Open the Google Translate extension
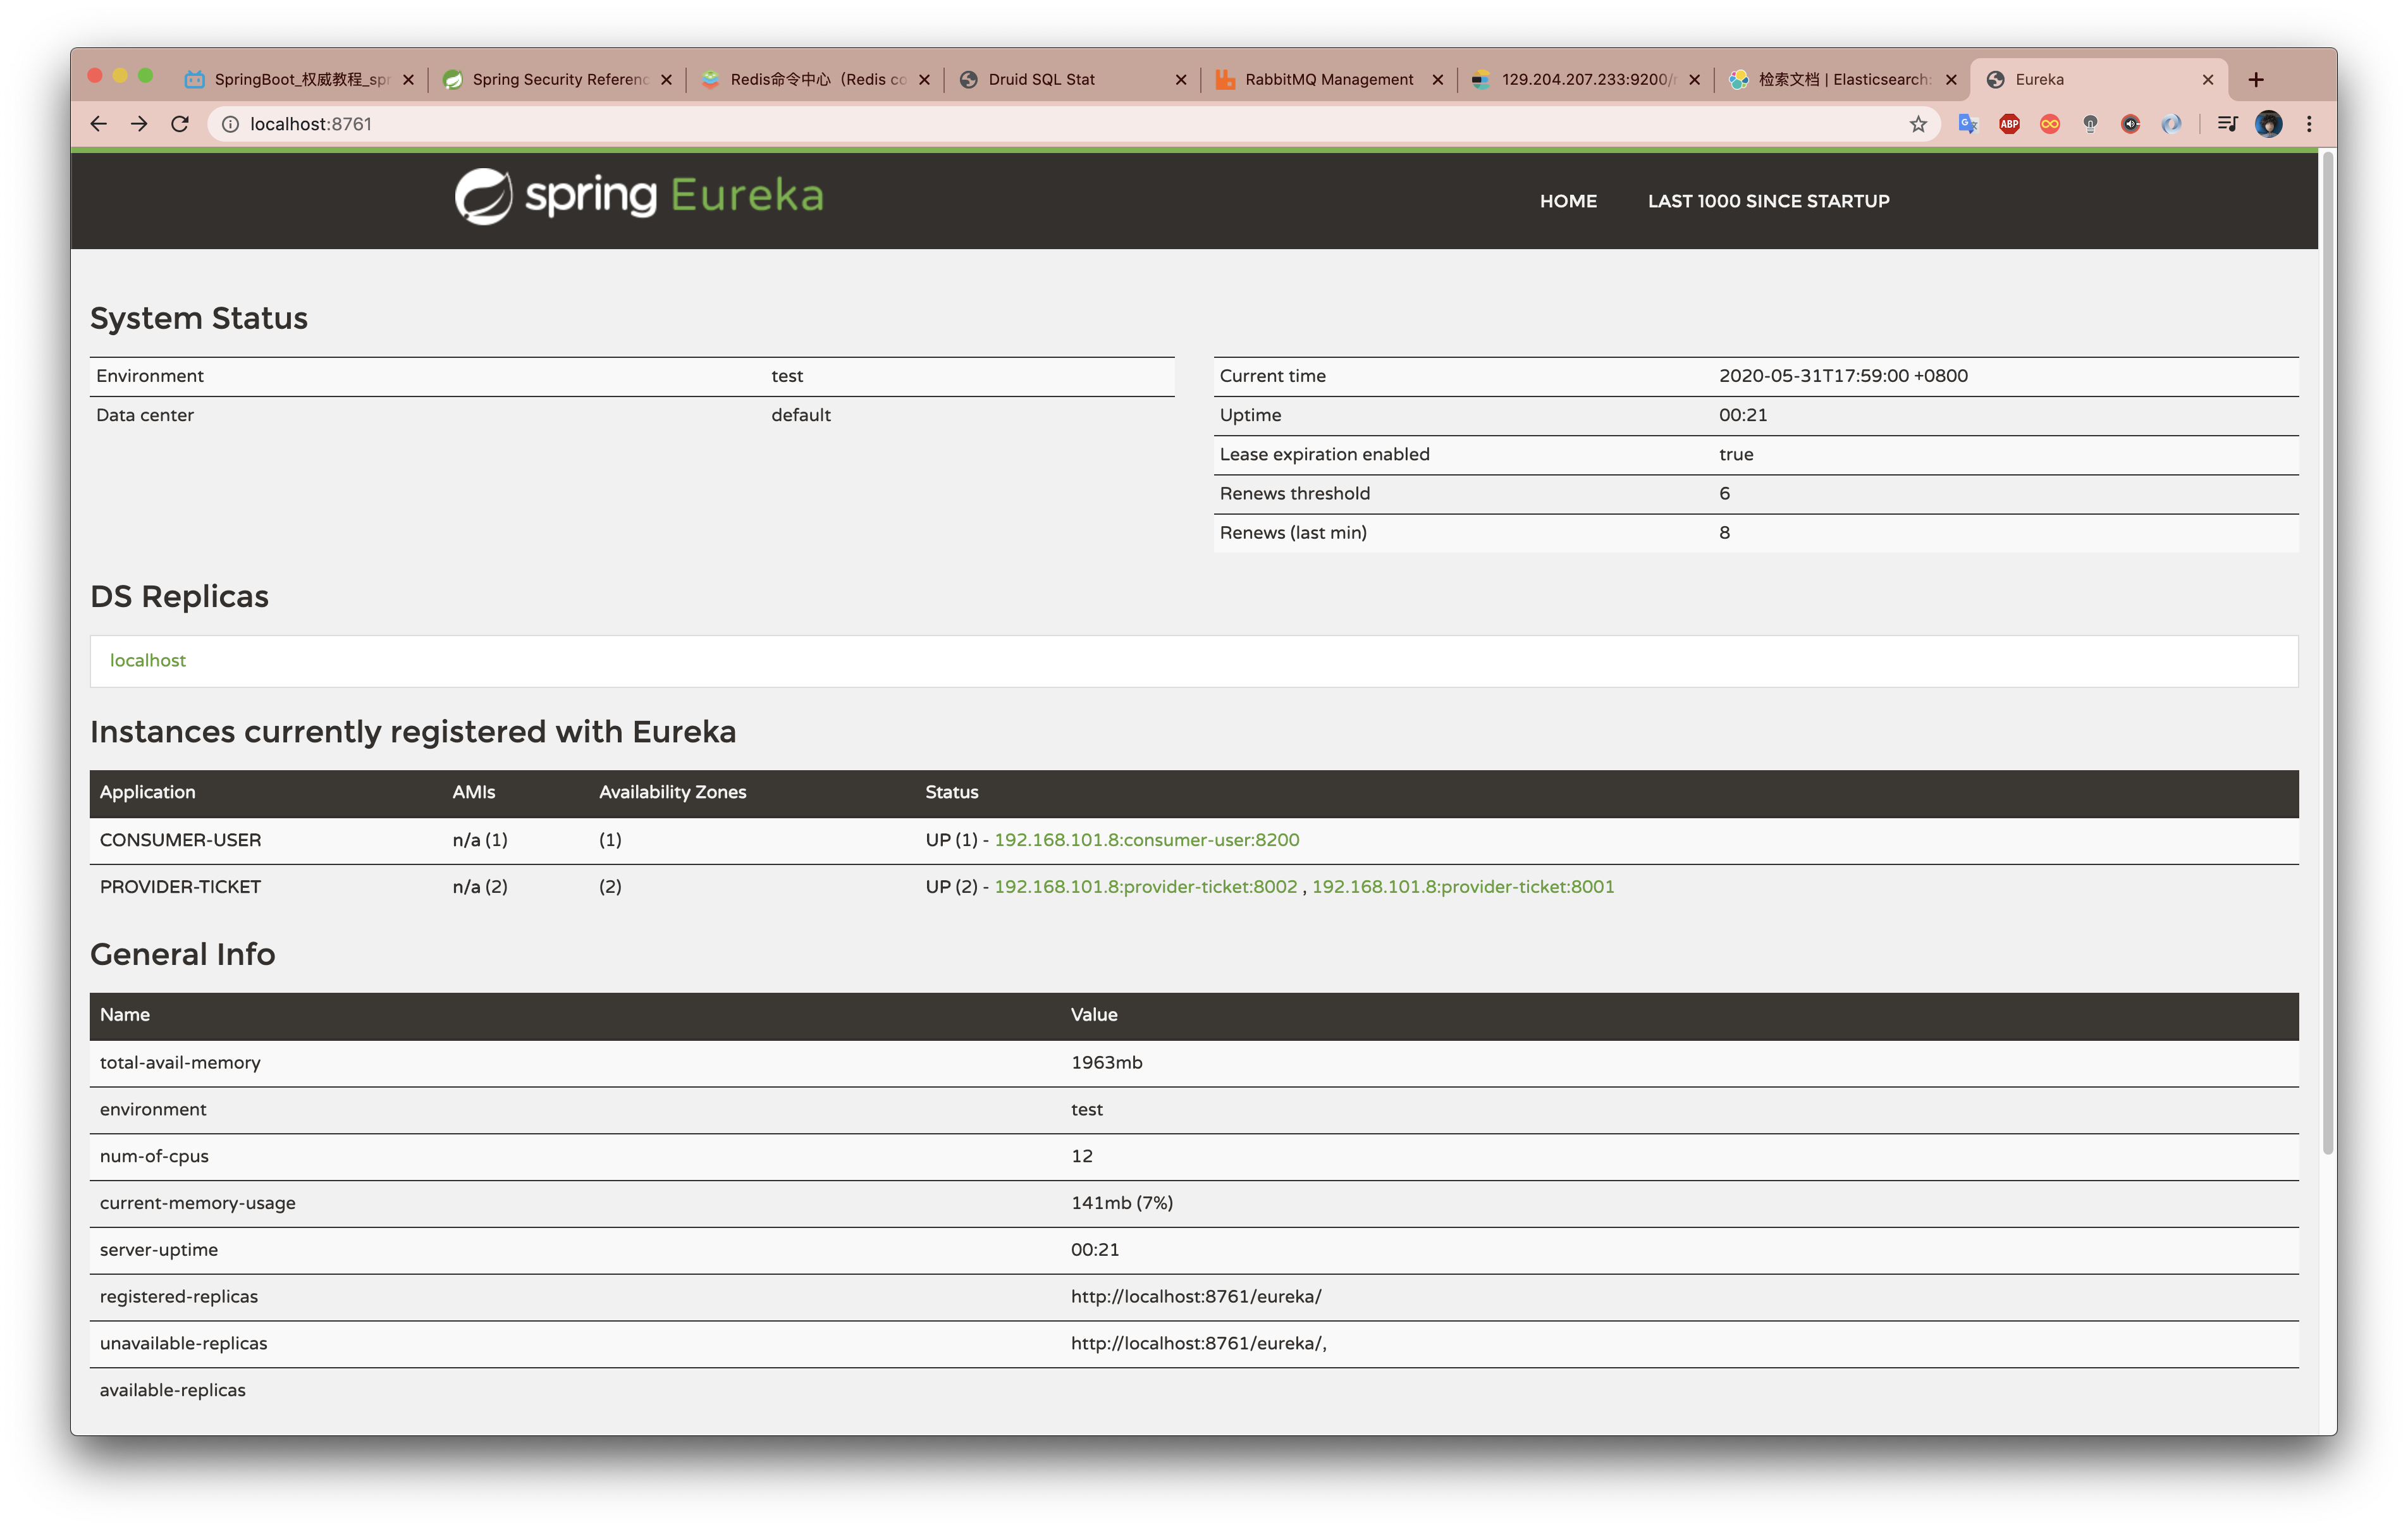This screenshot has width=2408, height=1529. (1968, 124)
